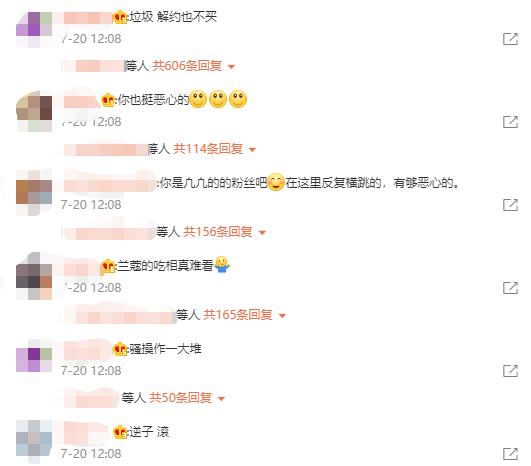Open the 共606条回复 text link
The image size is (531, 466).
pos(187,66)
